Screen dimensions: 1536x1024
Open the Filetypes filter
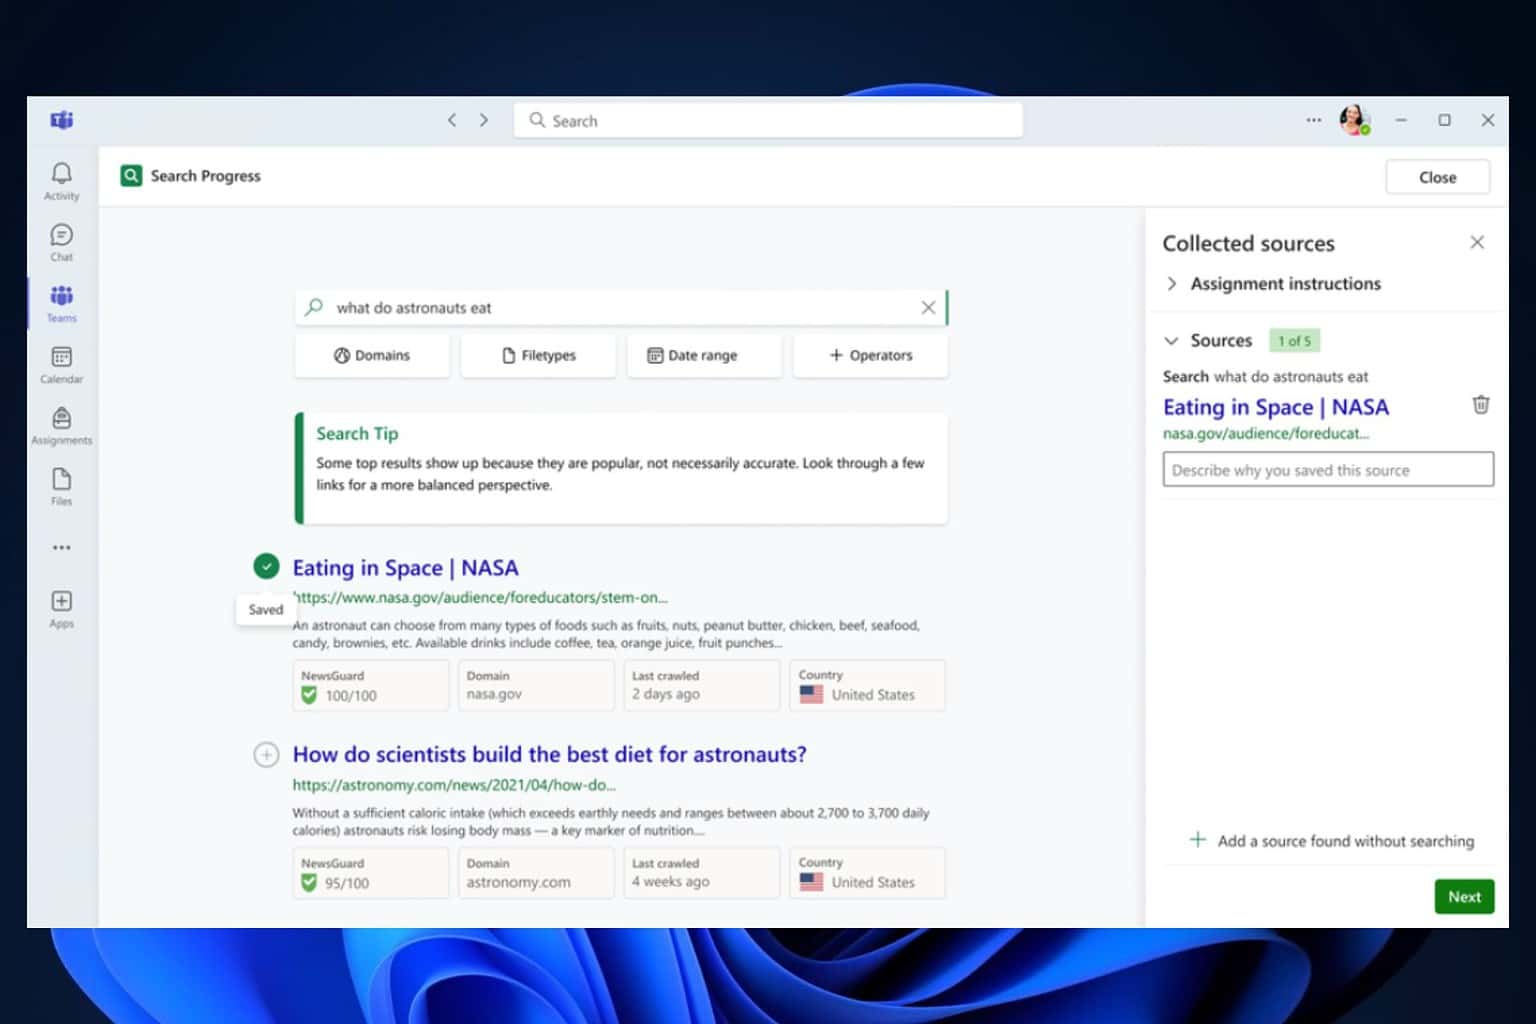coord(538,355)
